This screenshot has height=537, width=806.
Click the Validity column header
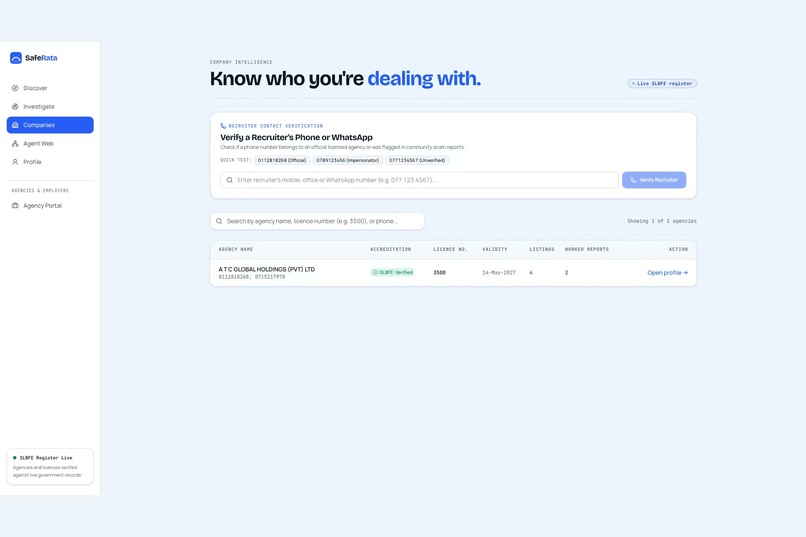[x=494, y=249]
